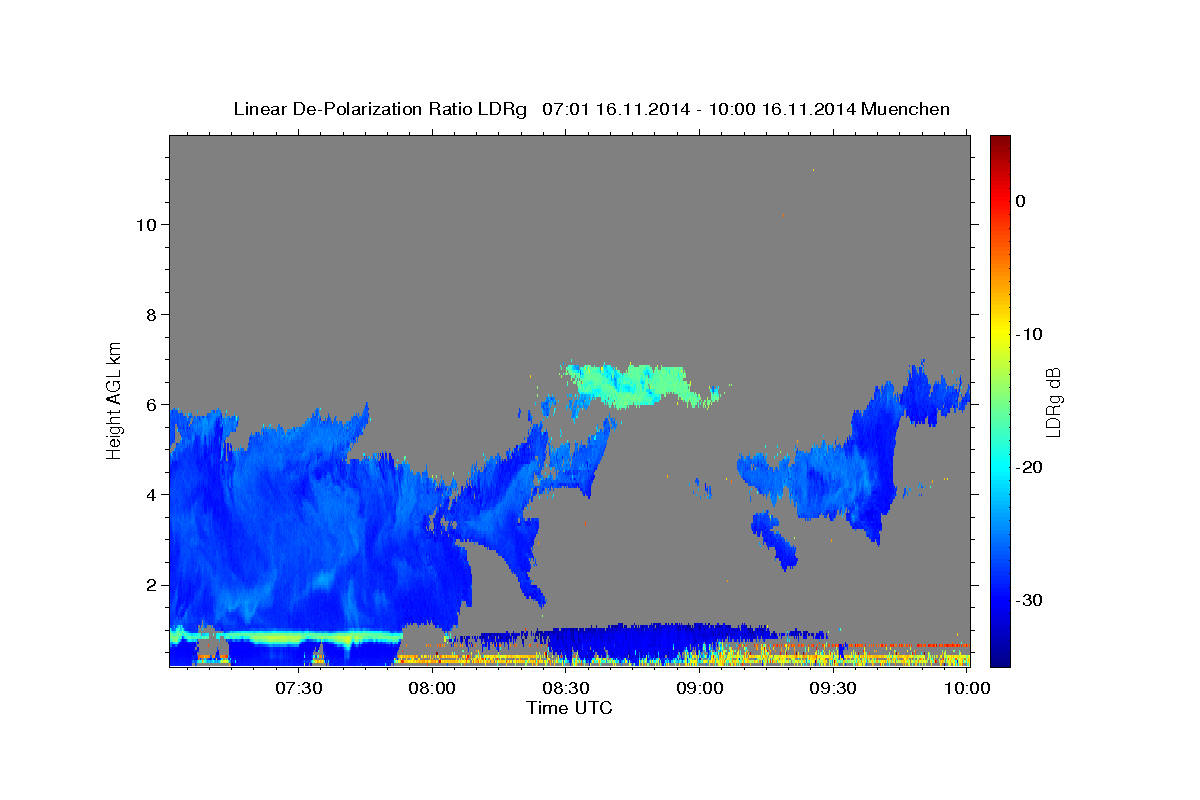This screenshot has height=800, width=1200.
Task: Click the height label '10'
Action: [x=145, y=224]
